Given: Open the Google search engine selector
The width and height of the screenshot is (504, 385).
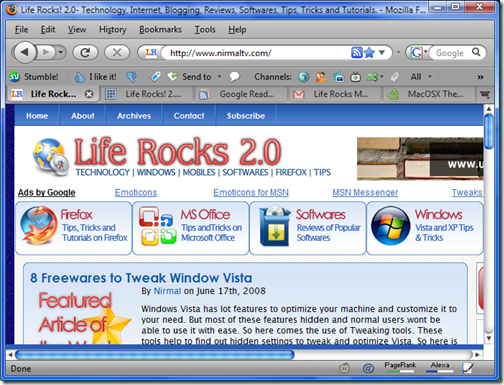Looking at the screenshot, I should [x=418, y=53].
